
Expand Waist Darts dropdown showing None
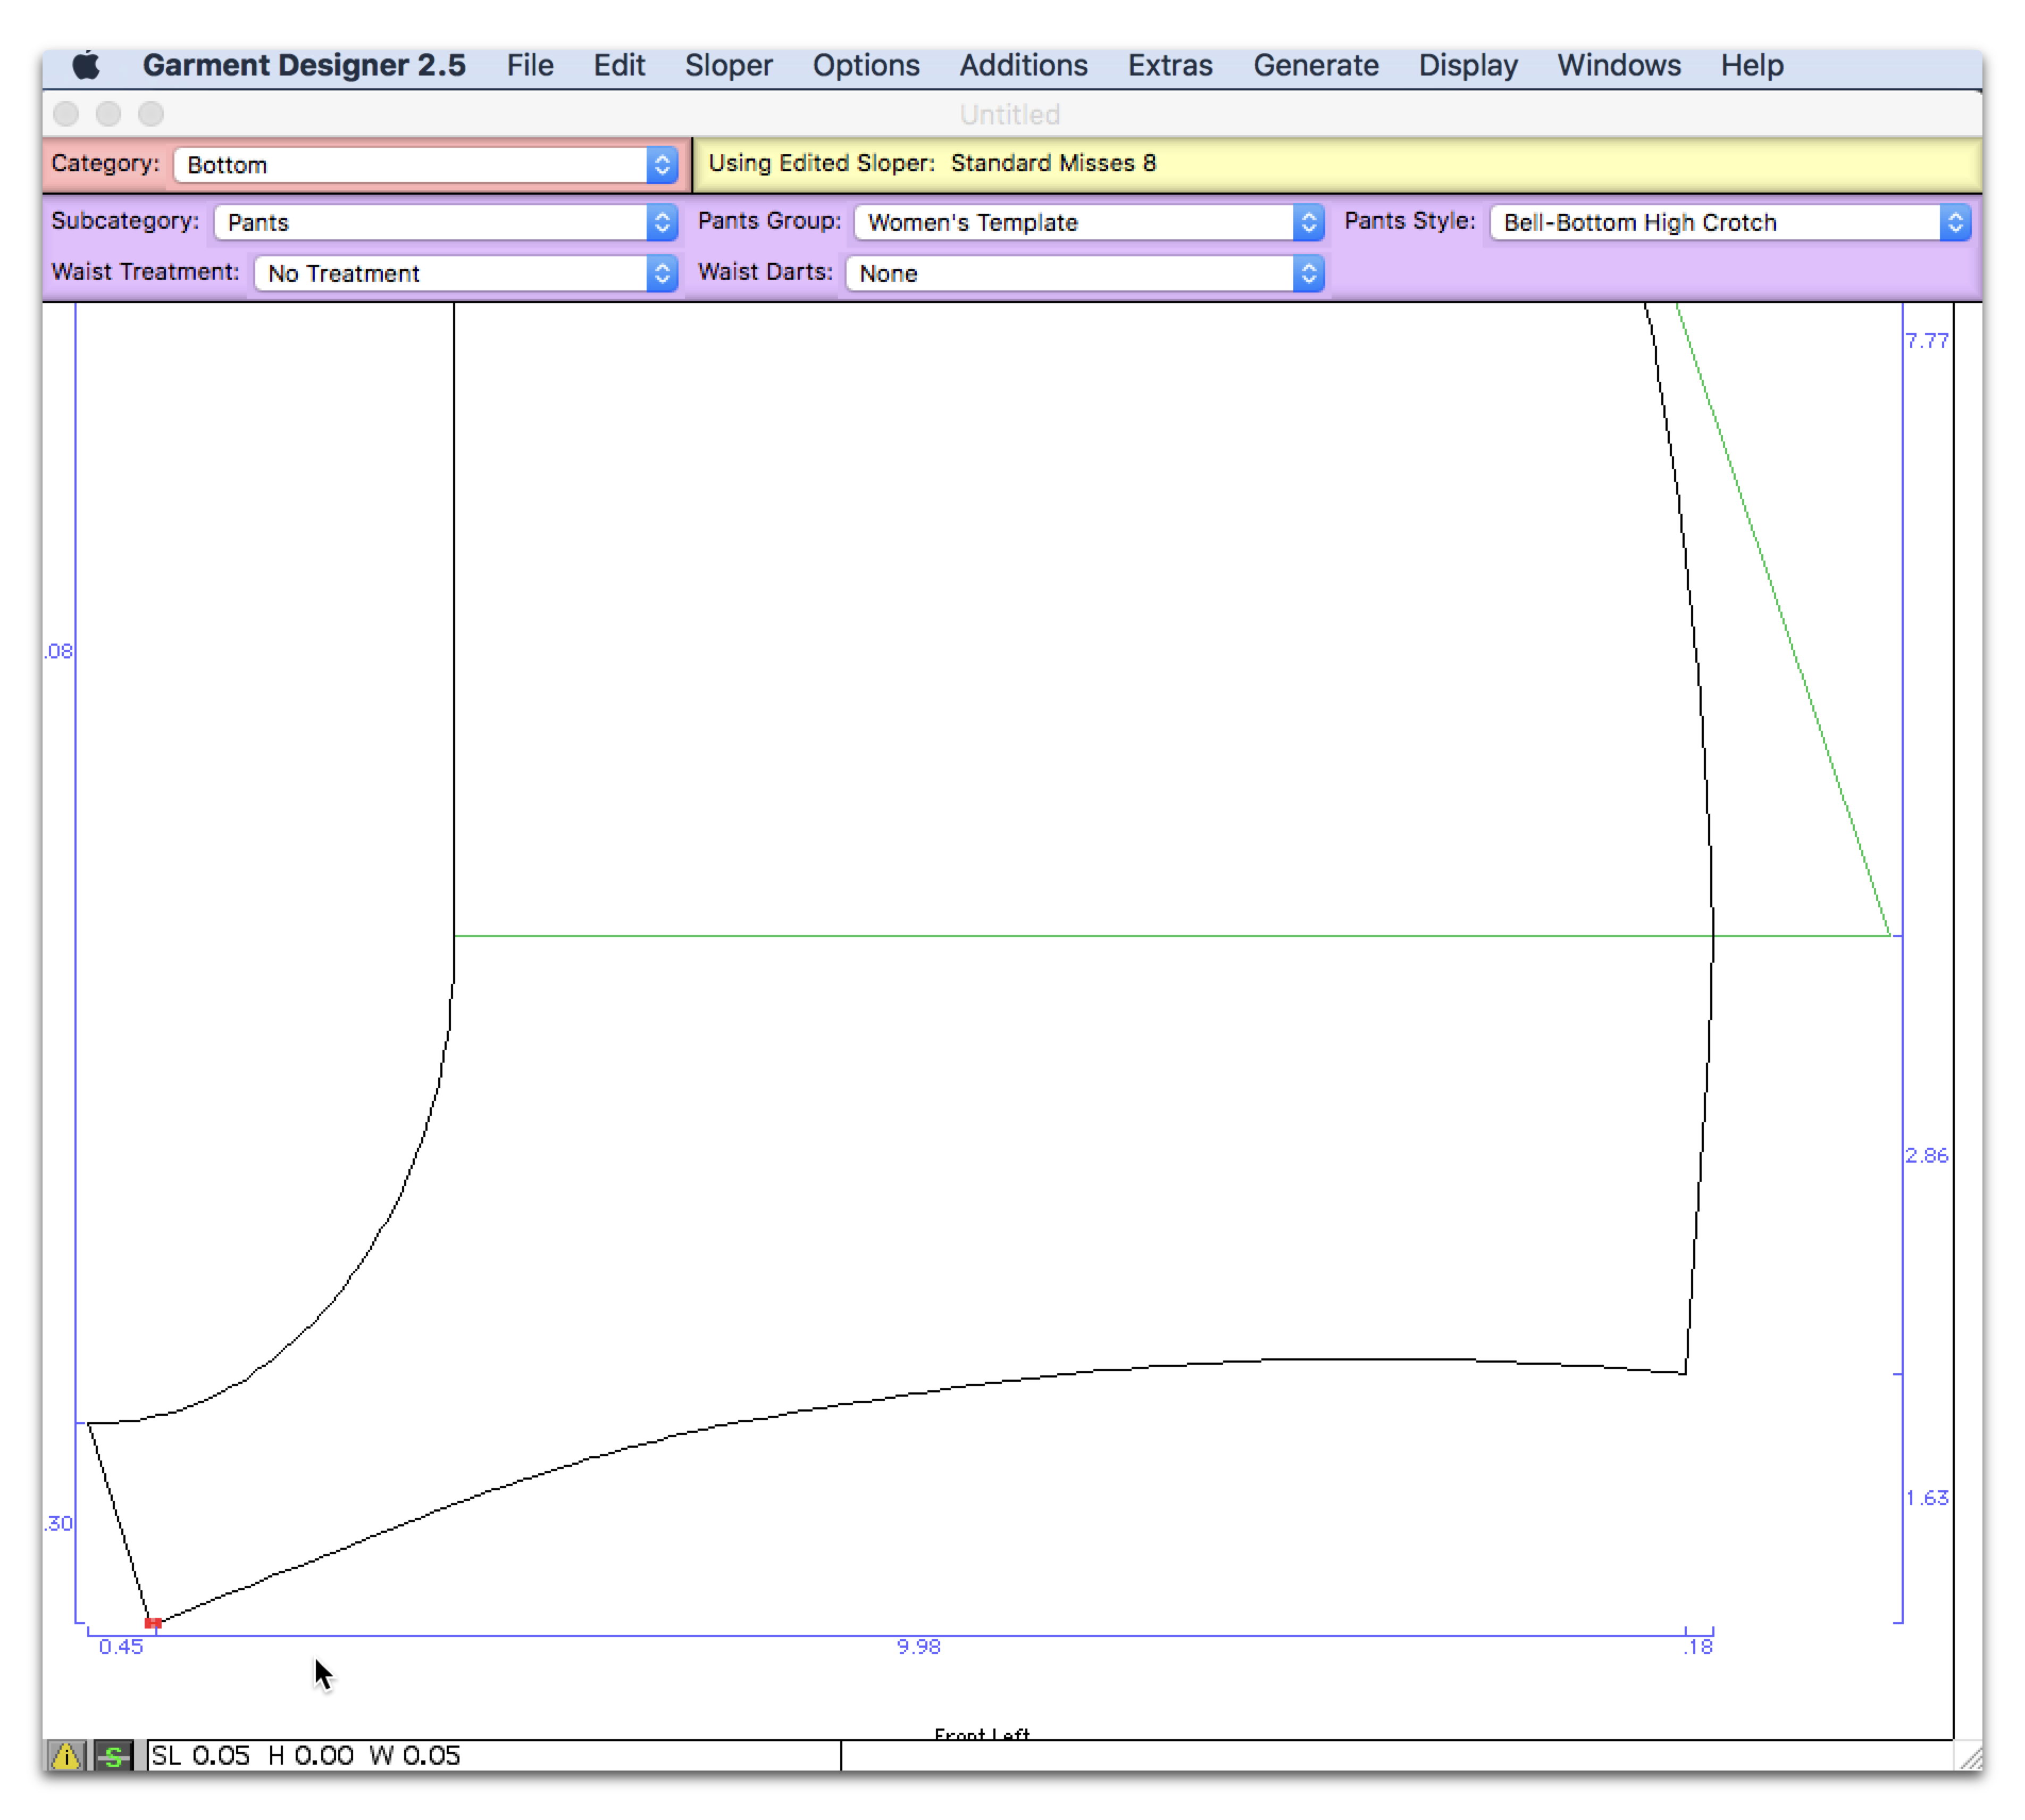click(1086, 273)
